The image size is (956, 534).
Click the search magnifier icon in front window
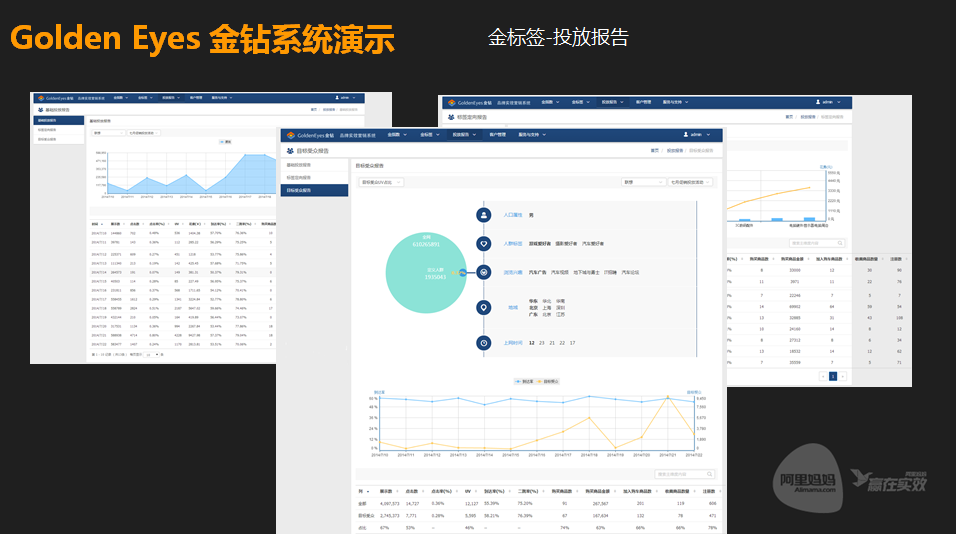[x=710, y=474]
